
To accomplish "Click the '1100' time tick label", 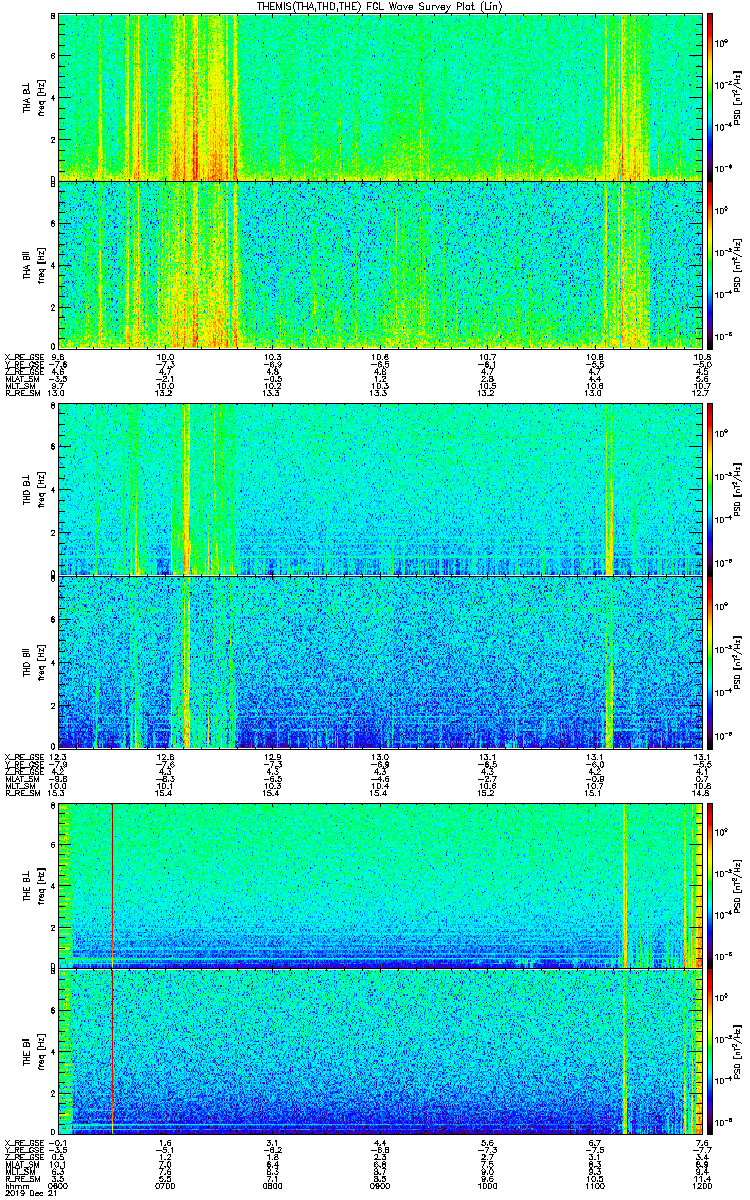I will [595, 1186].
